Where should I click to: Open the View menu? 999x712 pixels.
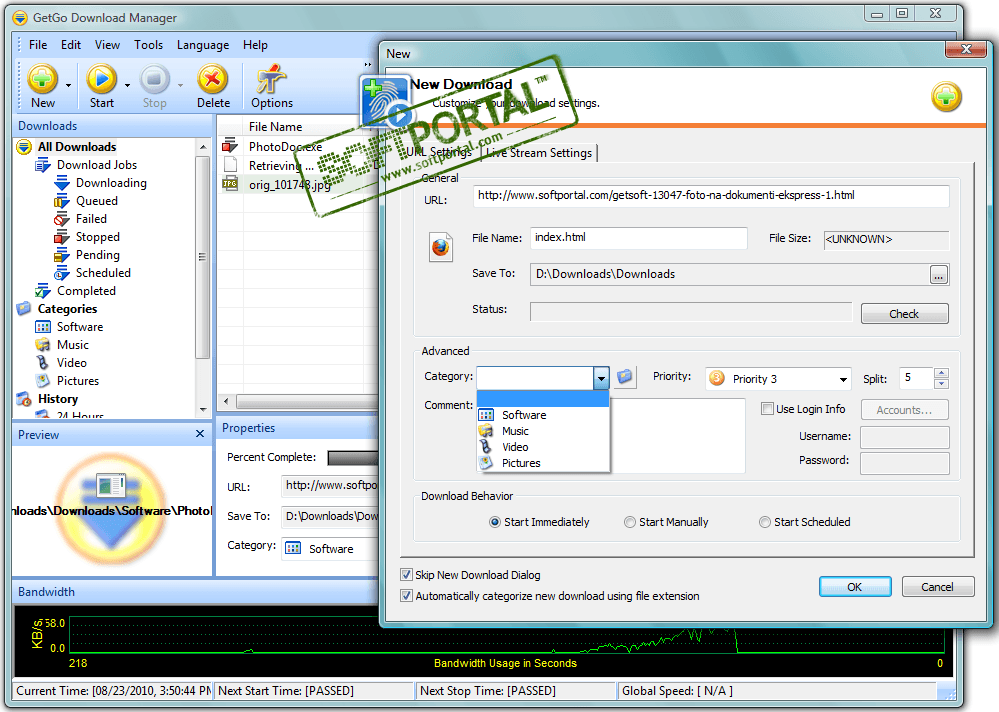coord(107,45)
